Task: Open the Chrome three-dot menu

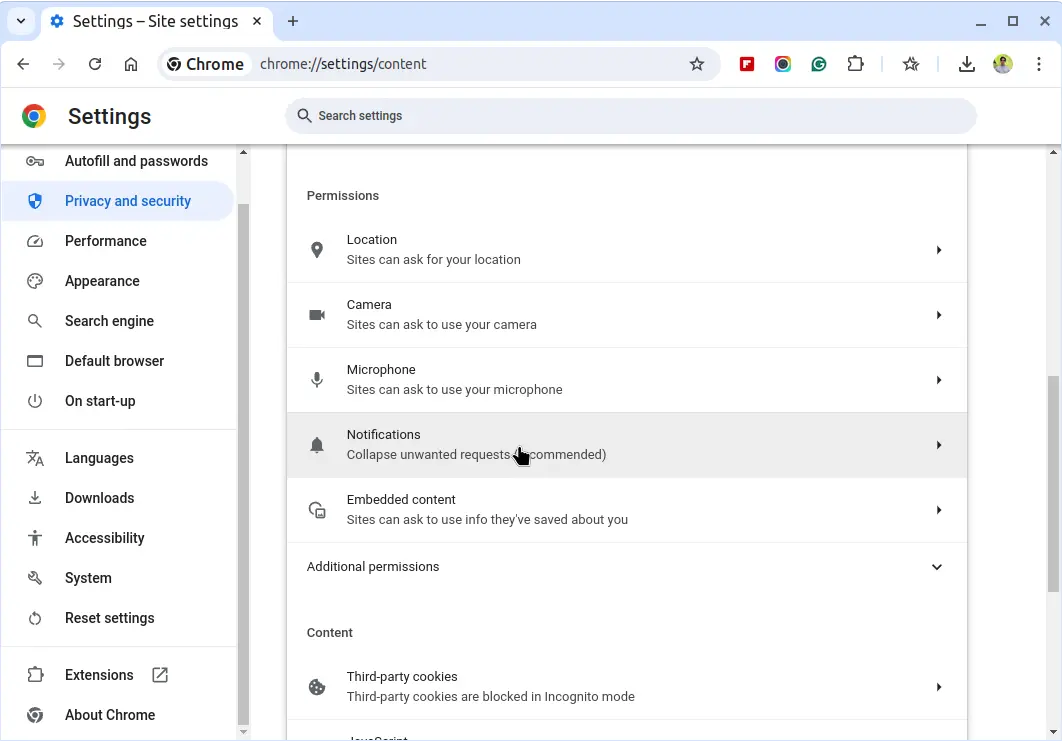Action: click(x=1038, y=64)
